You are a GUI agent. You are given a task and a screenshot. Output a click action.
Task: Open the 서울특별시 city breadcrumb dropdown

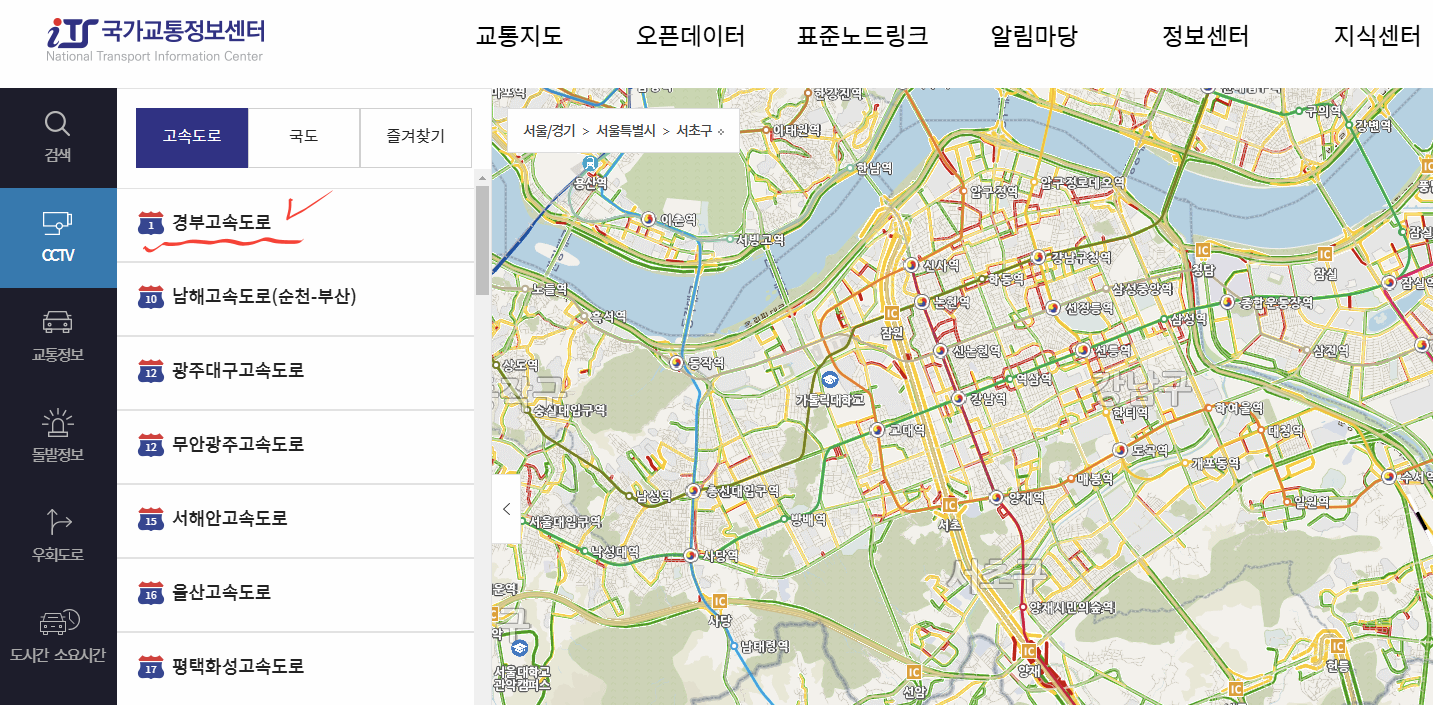point(626,131)
